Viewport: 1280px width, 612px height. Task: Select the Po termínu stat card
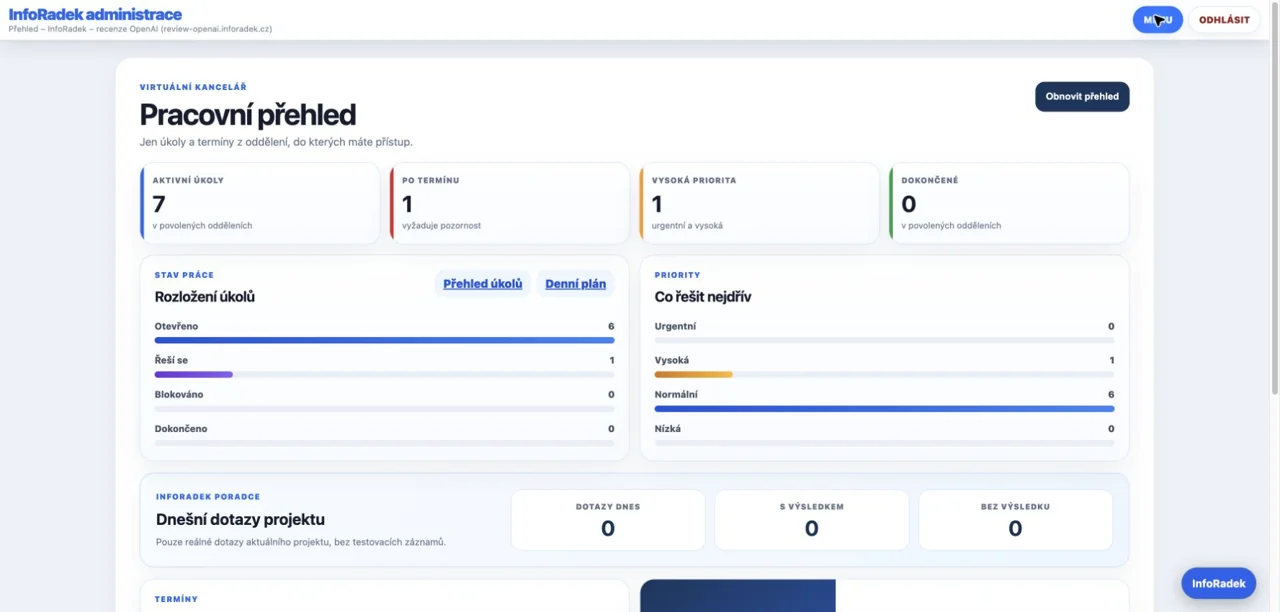click(510, 204)
